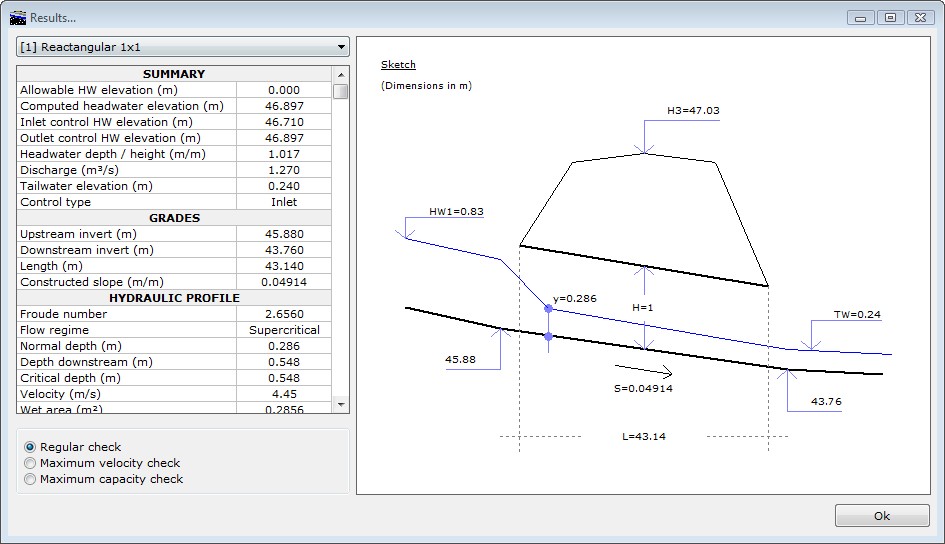945x544 pixels.
Task: Maximize the Results window
Action: (889, 17)
